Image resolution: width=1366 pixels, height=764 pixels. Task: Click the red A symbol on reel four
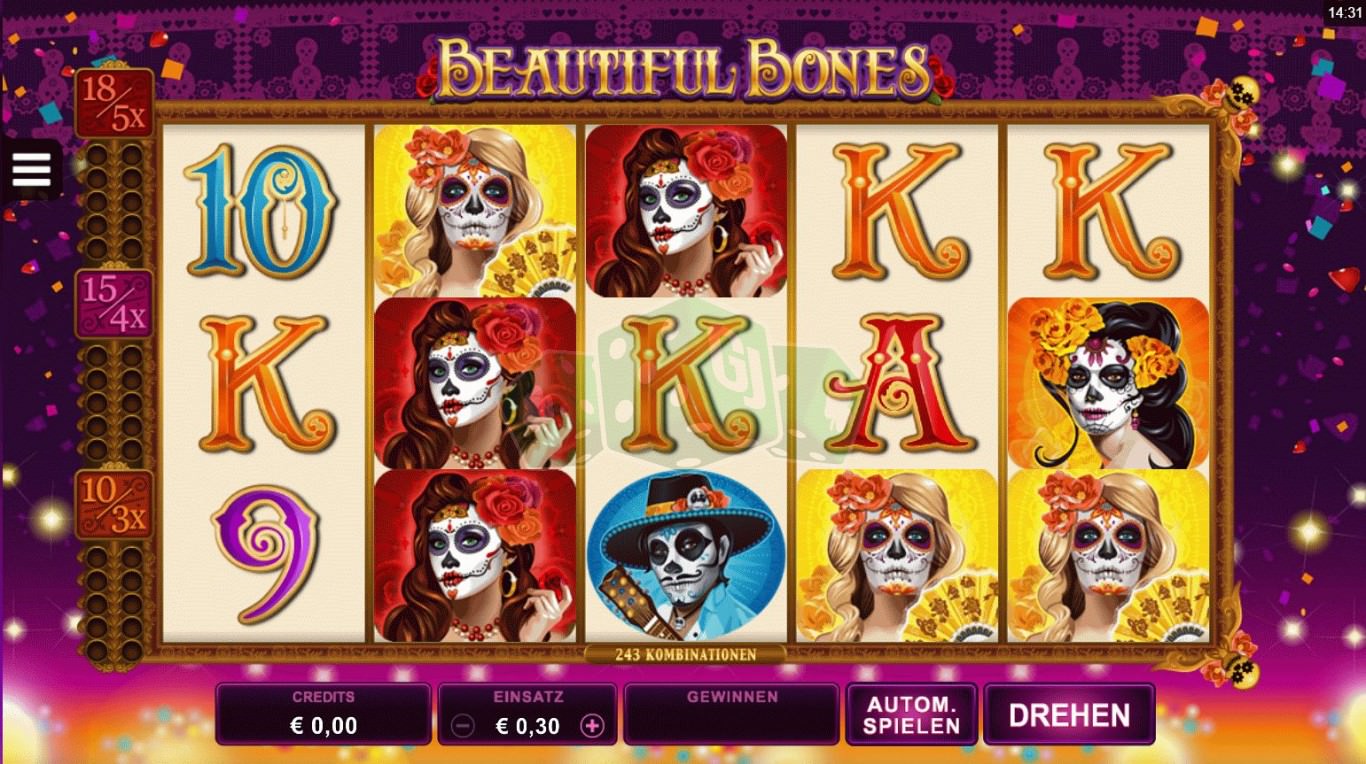[896, 383]
